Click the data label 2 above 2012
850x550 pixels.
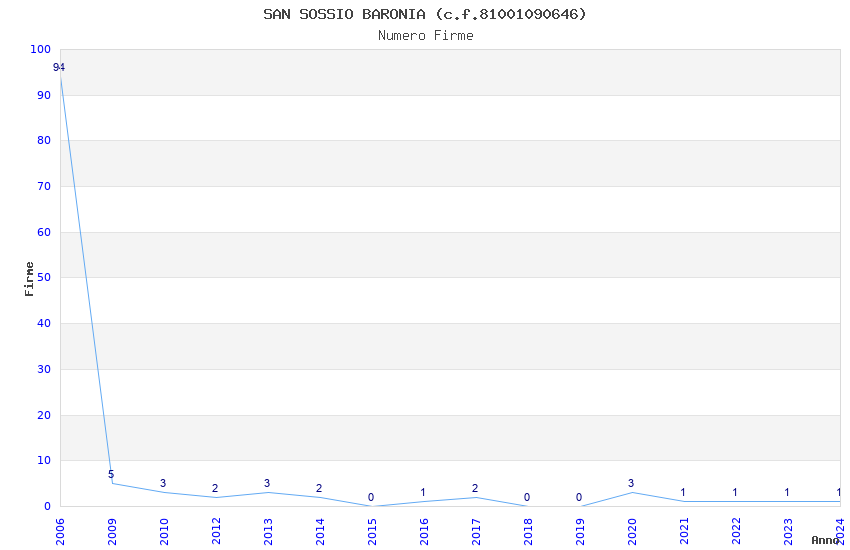215,488
